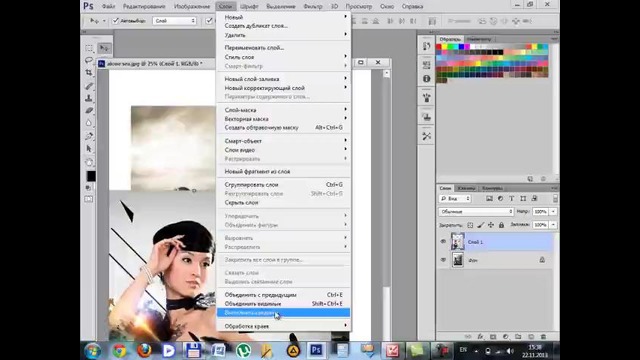
Task: Select the Move tool in the toolbox
Action: point(104,48)
